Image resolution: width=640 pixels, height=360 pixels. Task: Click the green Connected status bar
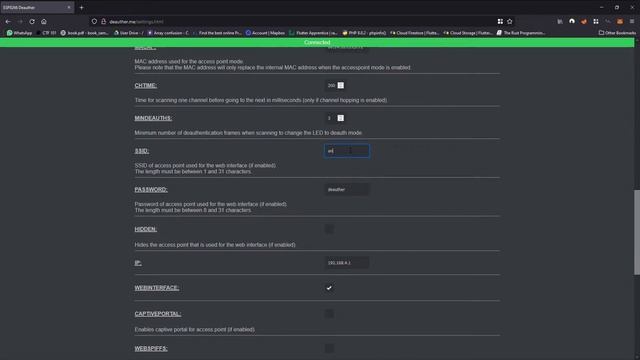pyautogui.click(x=317, y=42)
